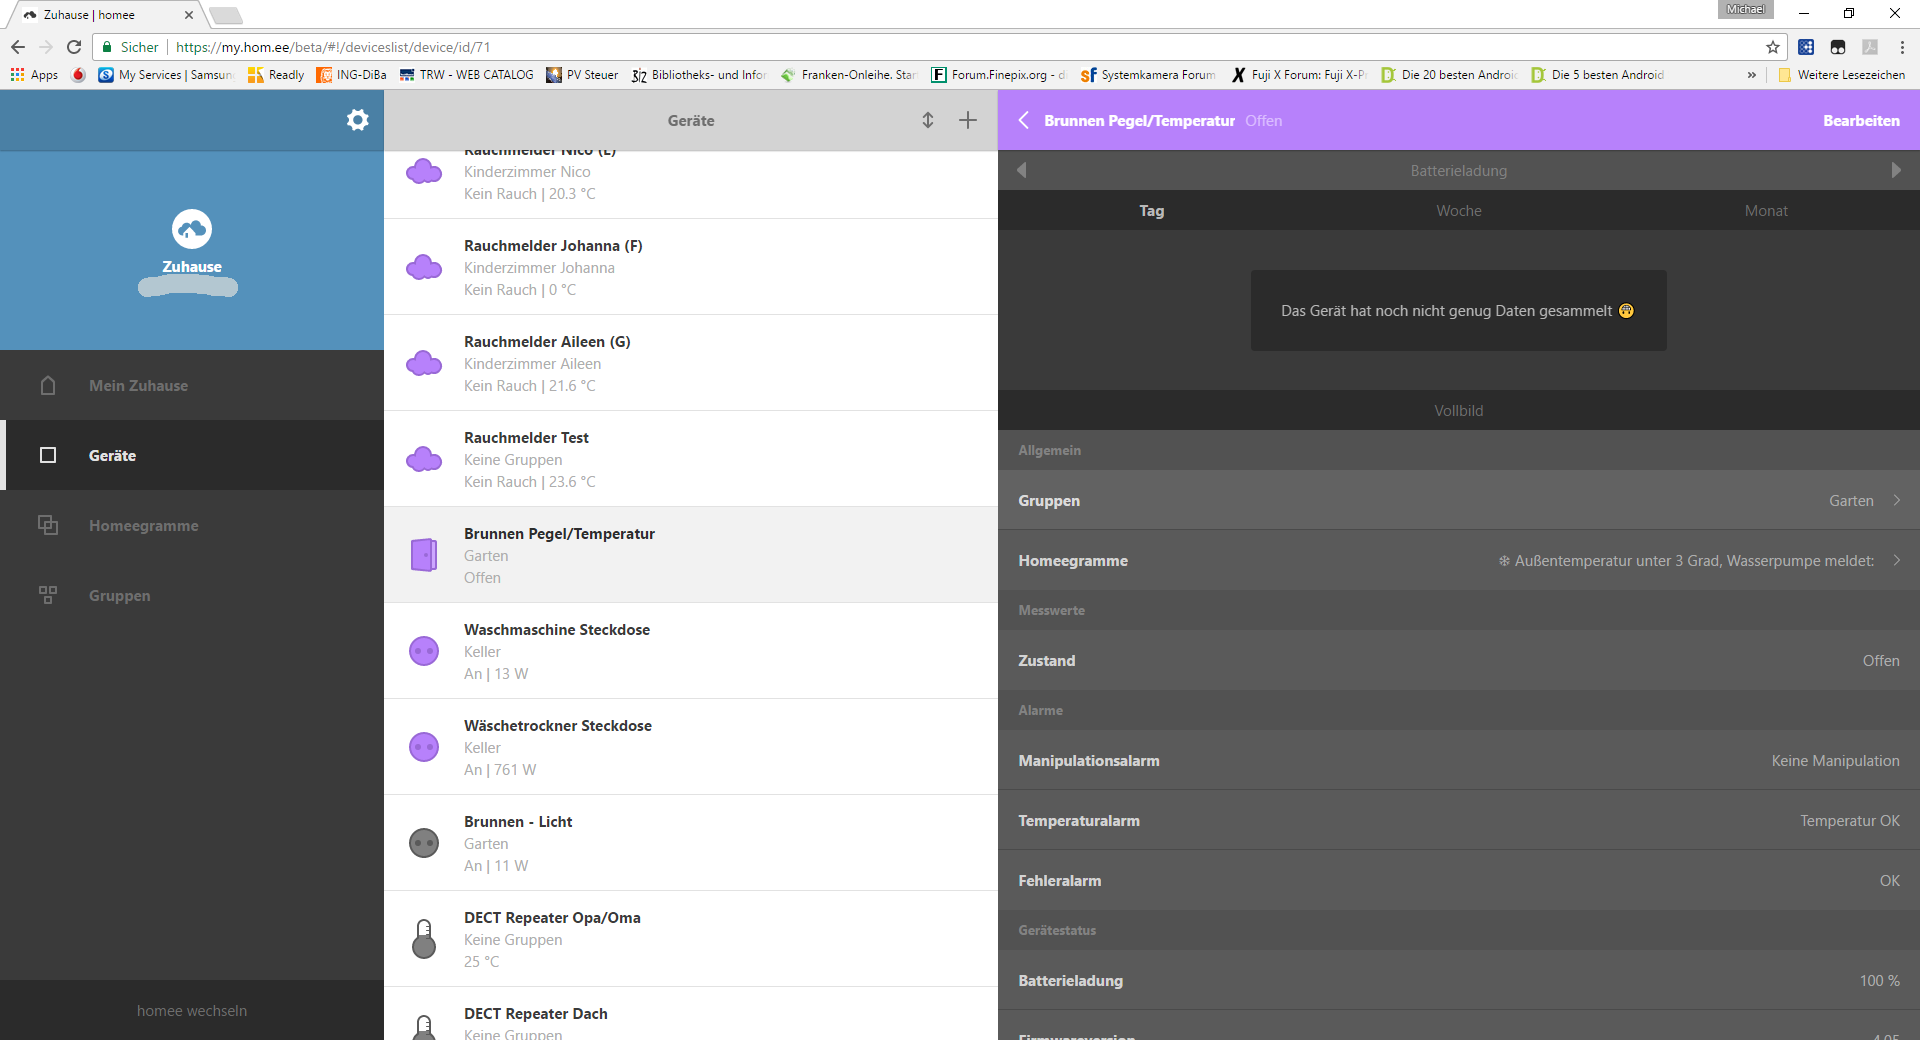Screen dimensions: 1920x1040
Task: Open chart in Vollbild mode
Action: pos(1459,411)
